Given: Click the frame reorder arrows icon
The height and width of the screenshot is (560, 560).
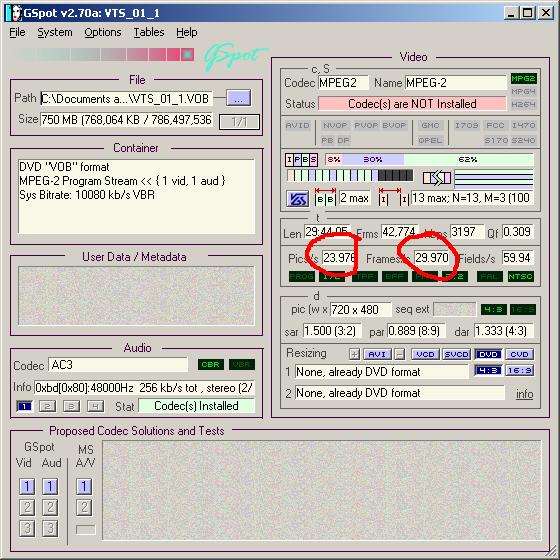Looking at the screenshot, I should coord(436,178).
